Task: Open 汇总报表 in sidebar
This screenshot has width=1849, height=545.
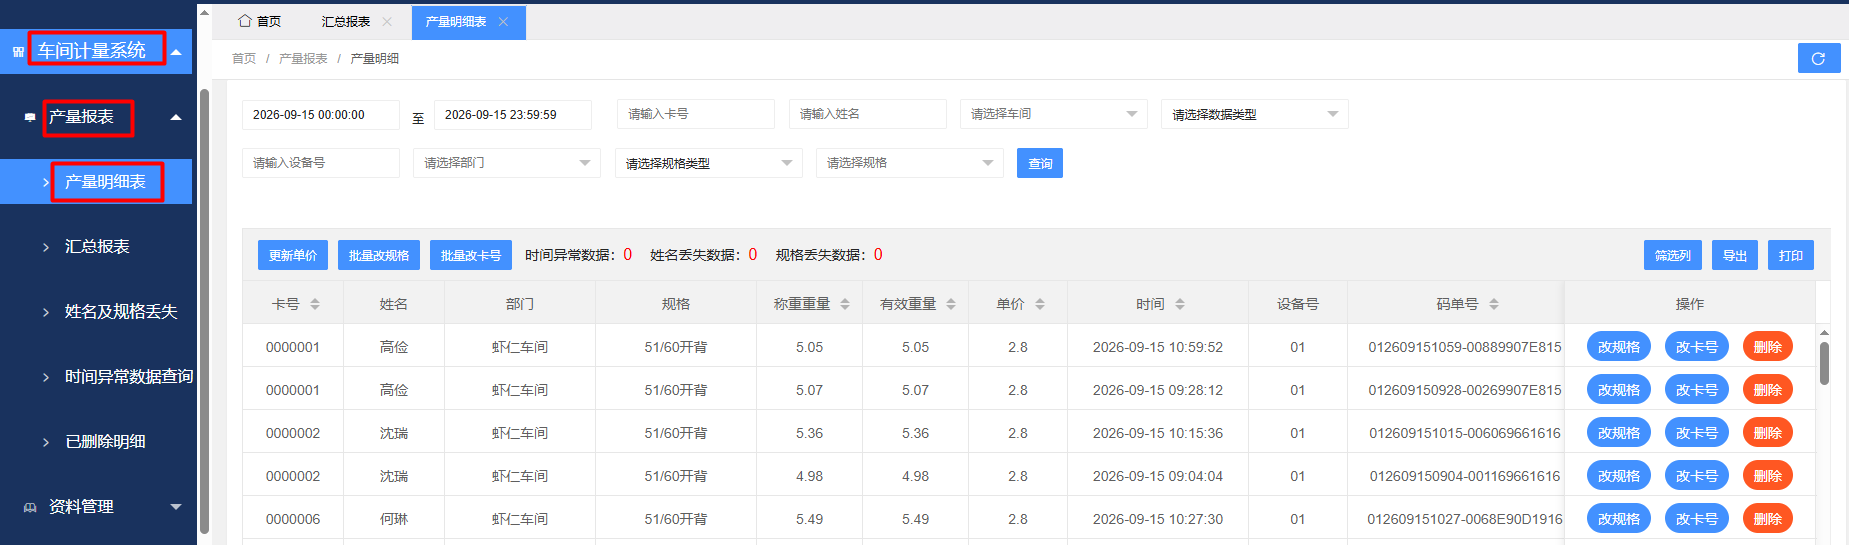Action: pos(96,247)
